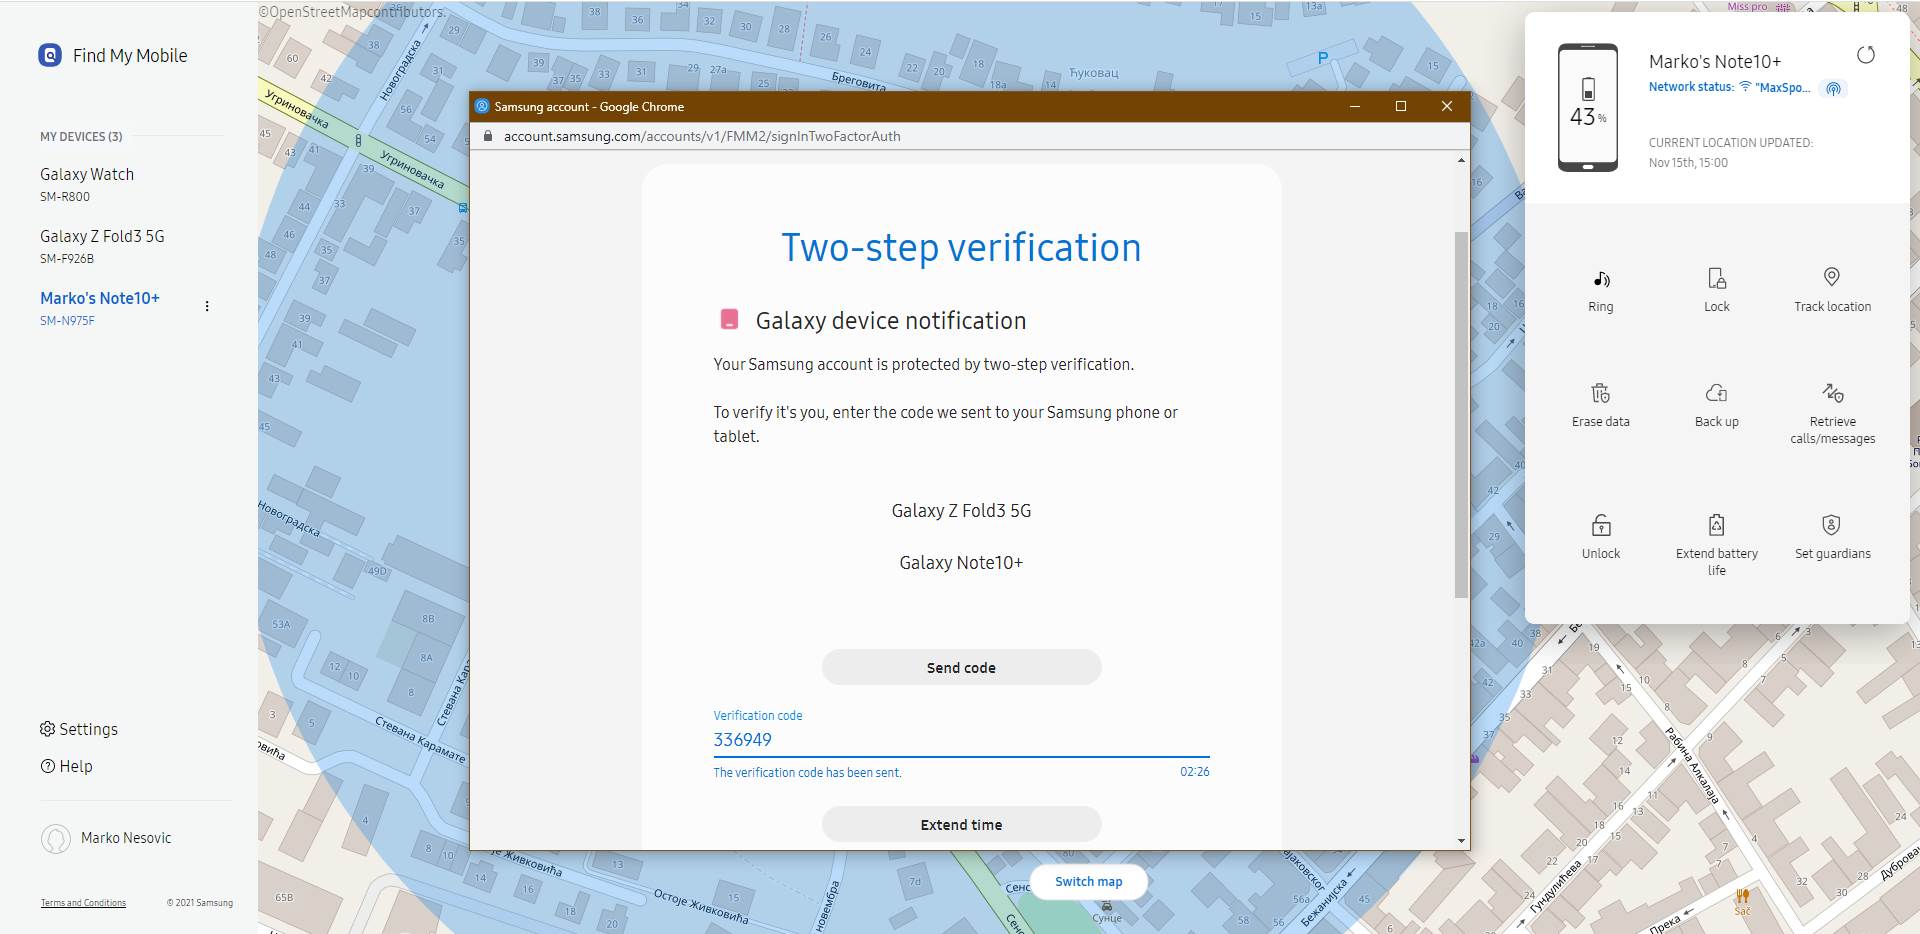Open the three-dot options menu for Marko's Note10+

pos(207,305)
